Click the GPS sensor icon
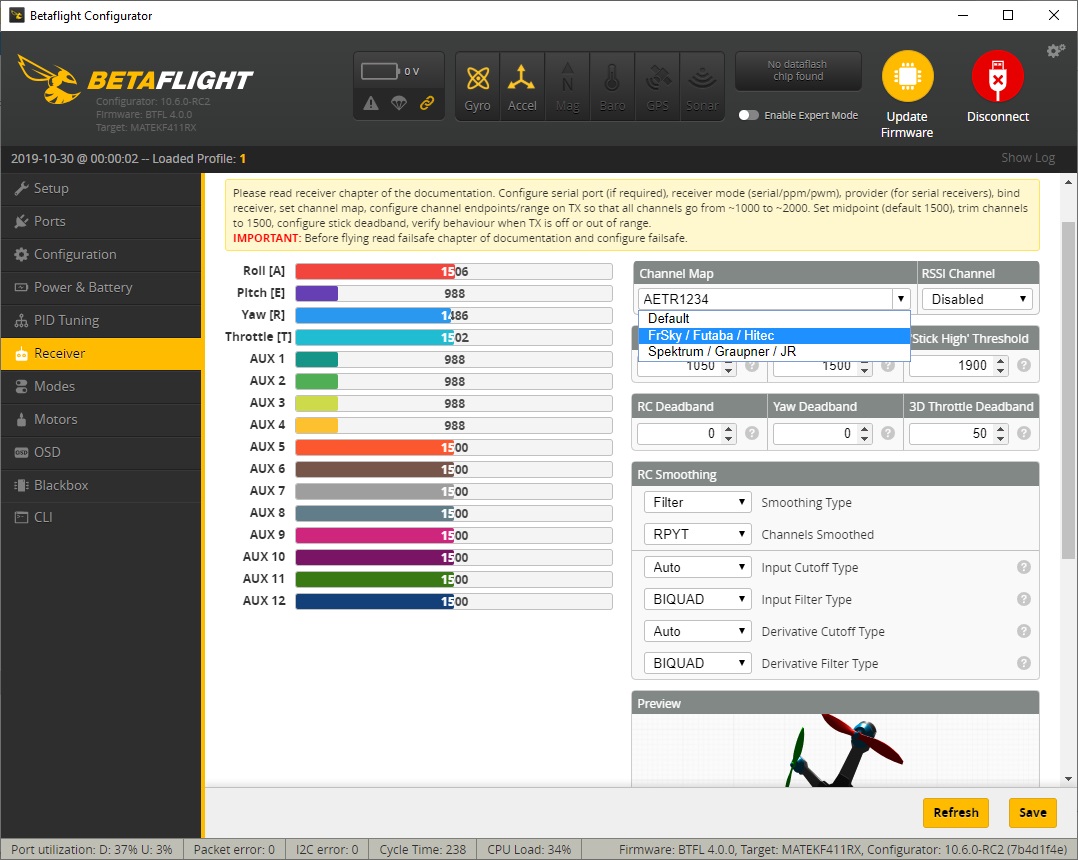Image resolution: width=1078 pixels, height=860 pixels. click(657, 87)
